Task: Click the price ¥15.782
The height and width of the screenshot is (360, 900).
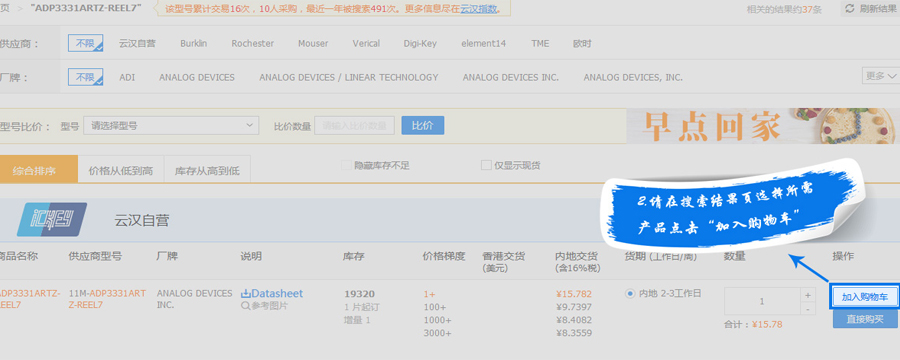Action: [574, 294]
